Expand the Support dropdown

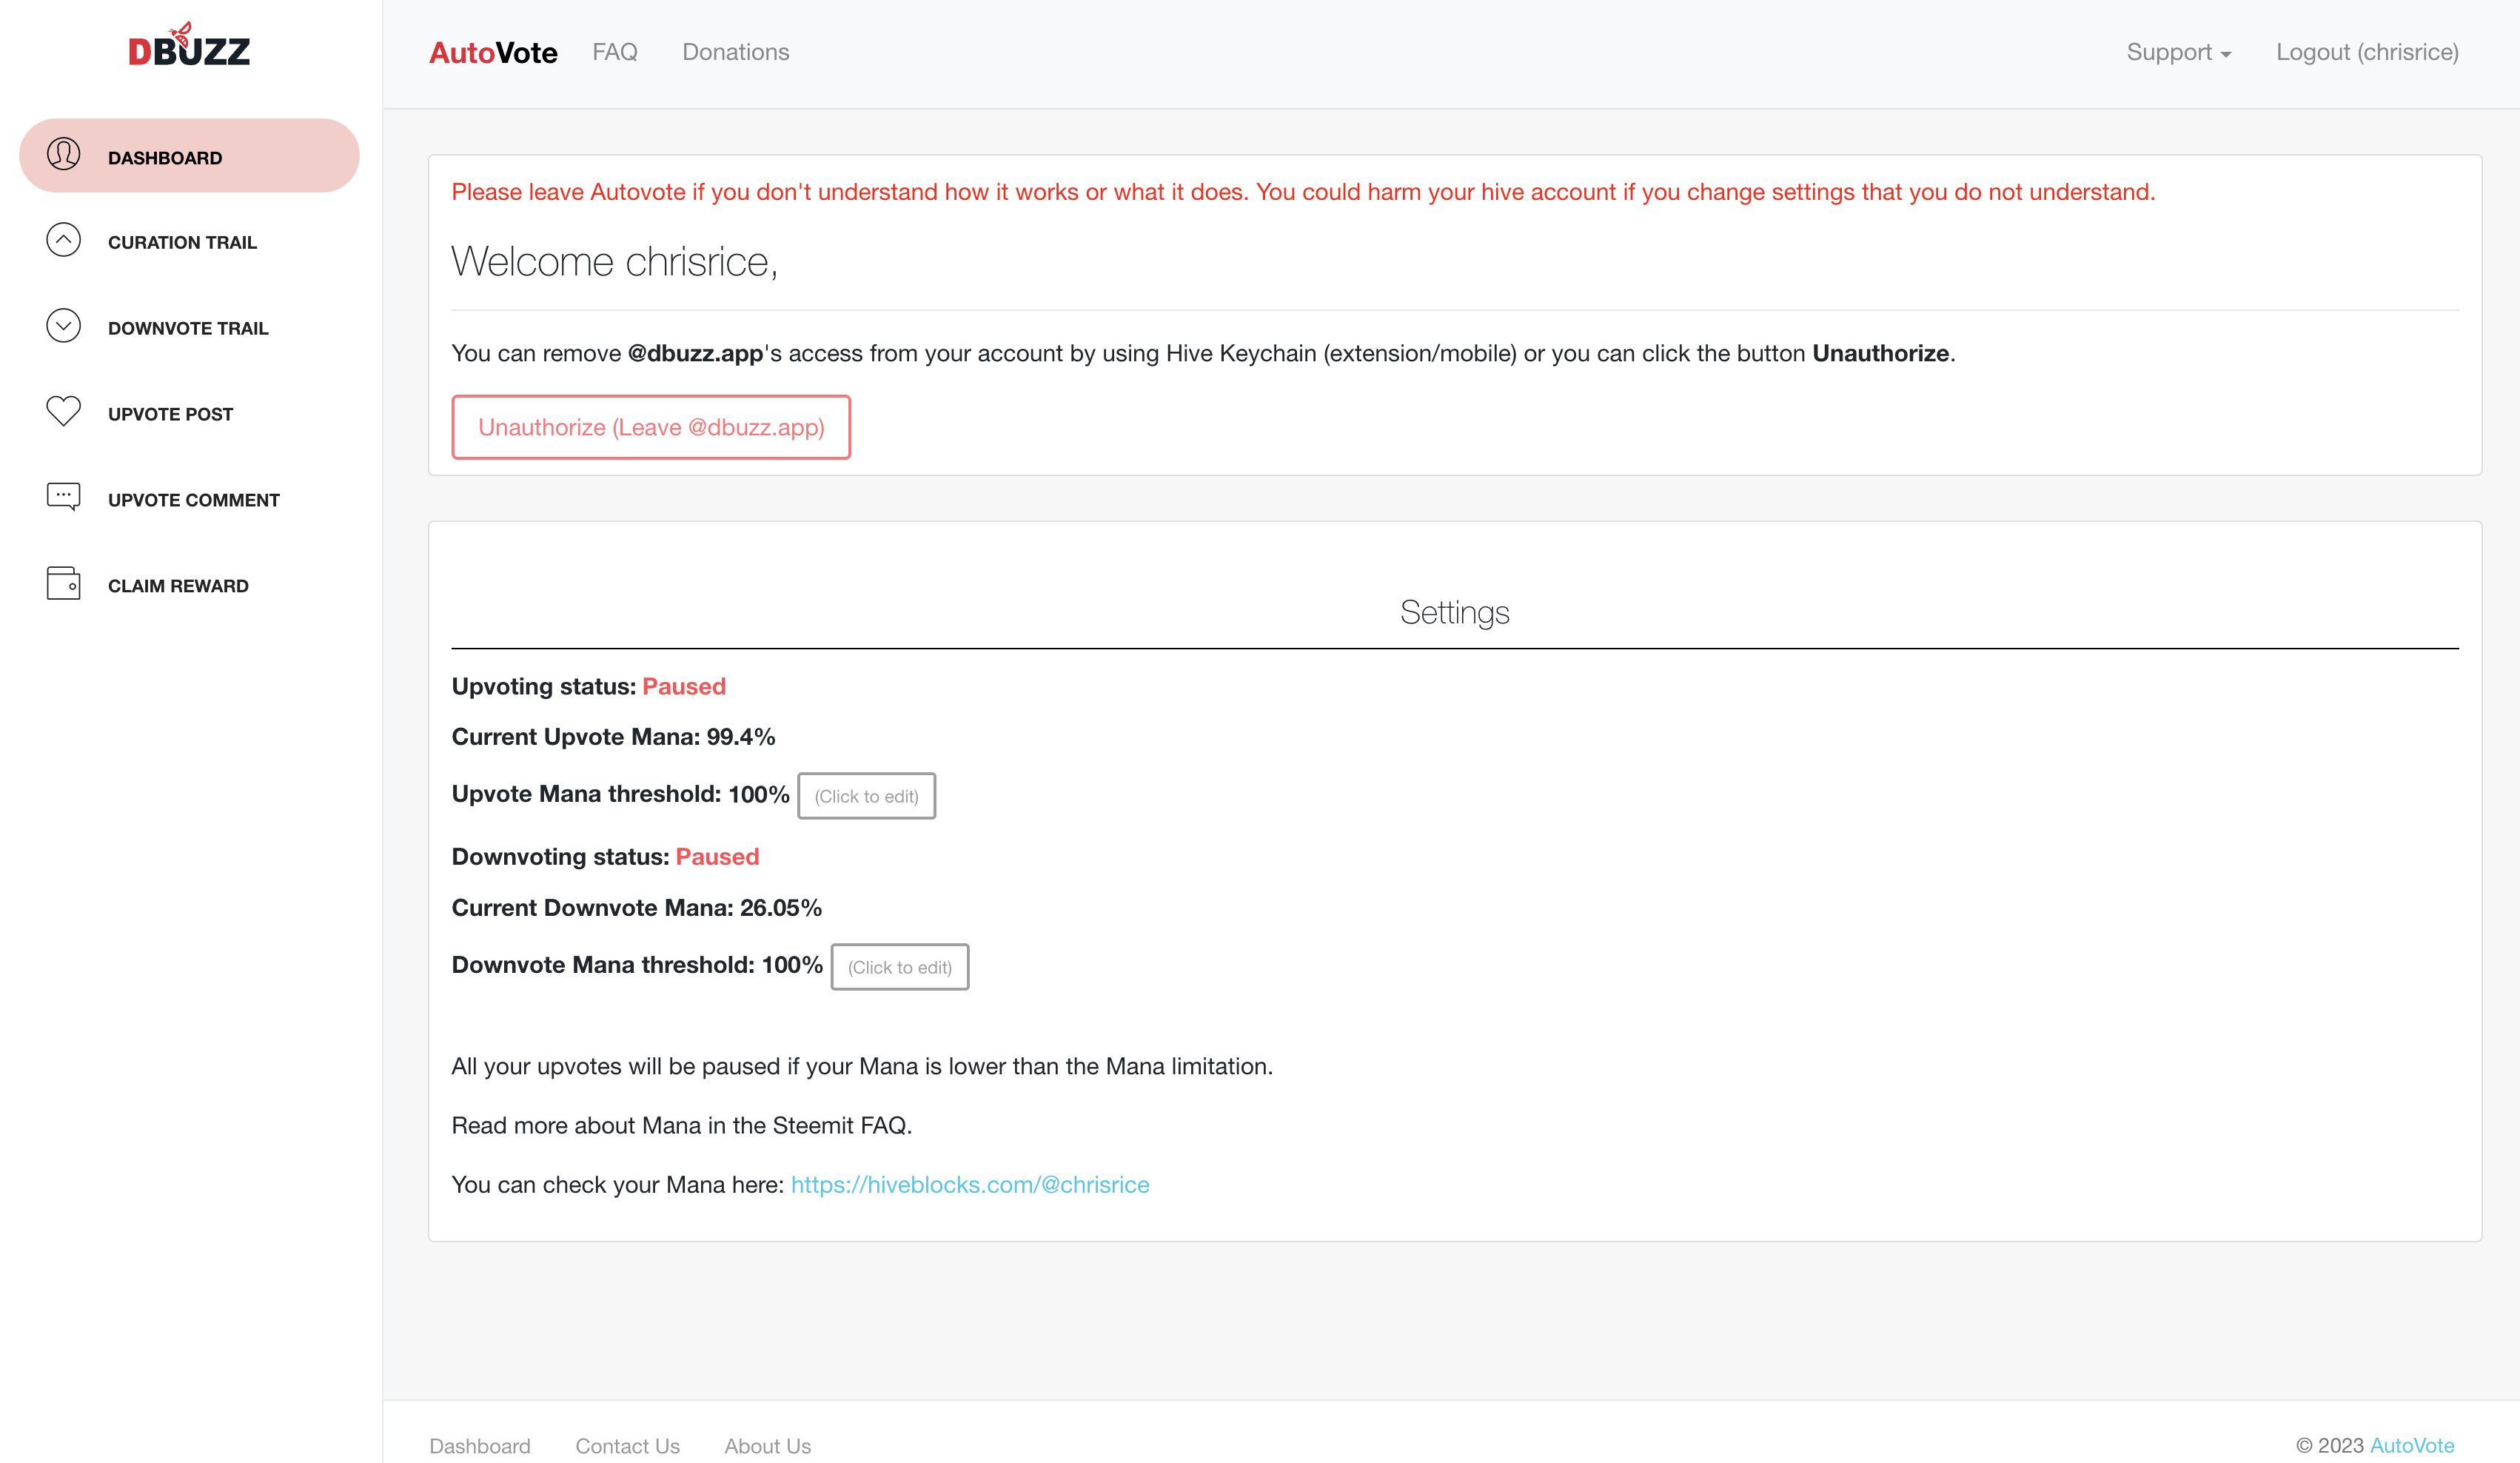coord(2178,52)
